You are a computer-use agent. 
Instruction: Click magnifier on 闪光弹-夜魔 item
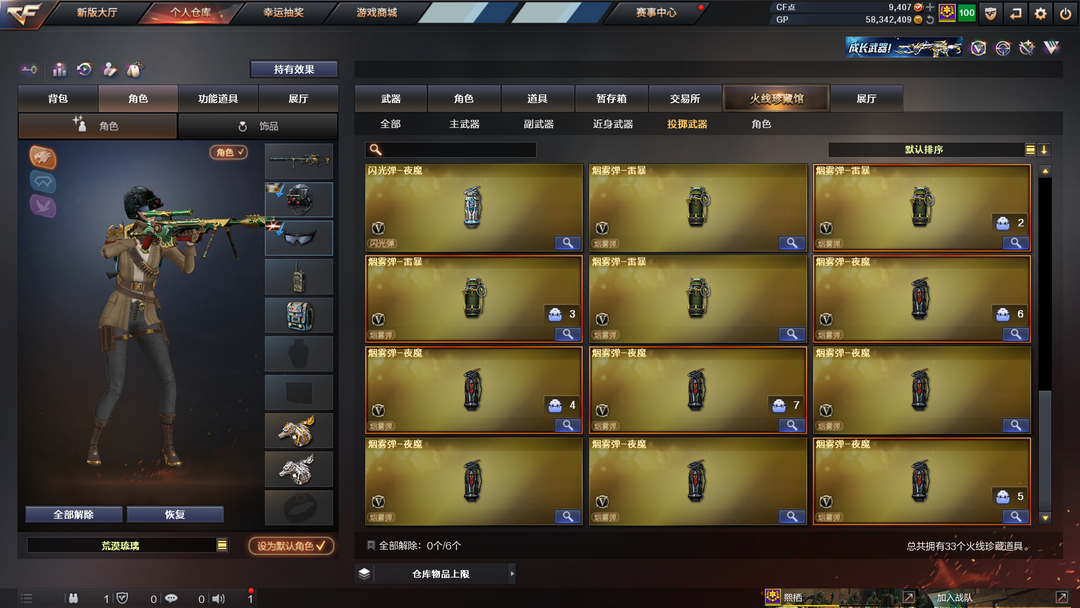tap(568, 243)
